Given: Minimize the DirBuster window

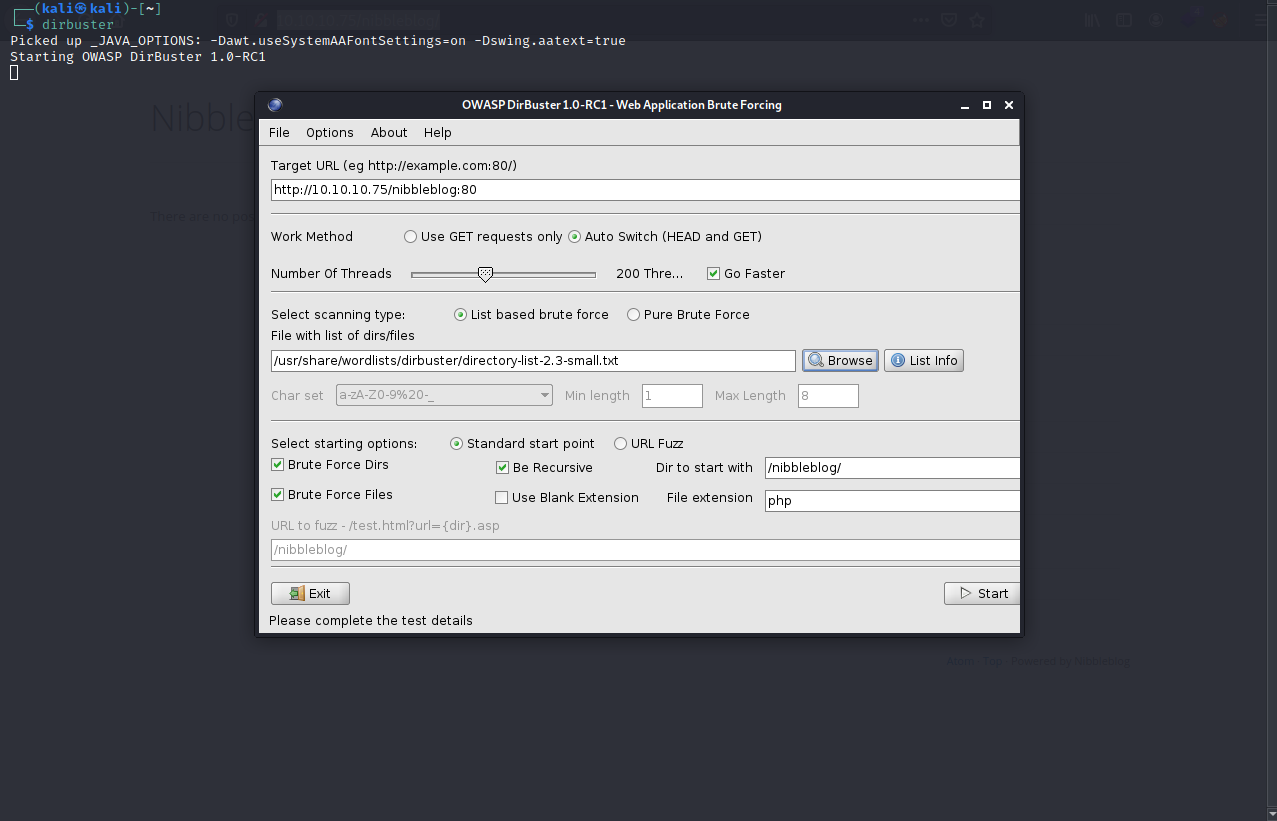Looking at the screenshot, I should coord(965,105).
